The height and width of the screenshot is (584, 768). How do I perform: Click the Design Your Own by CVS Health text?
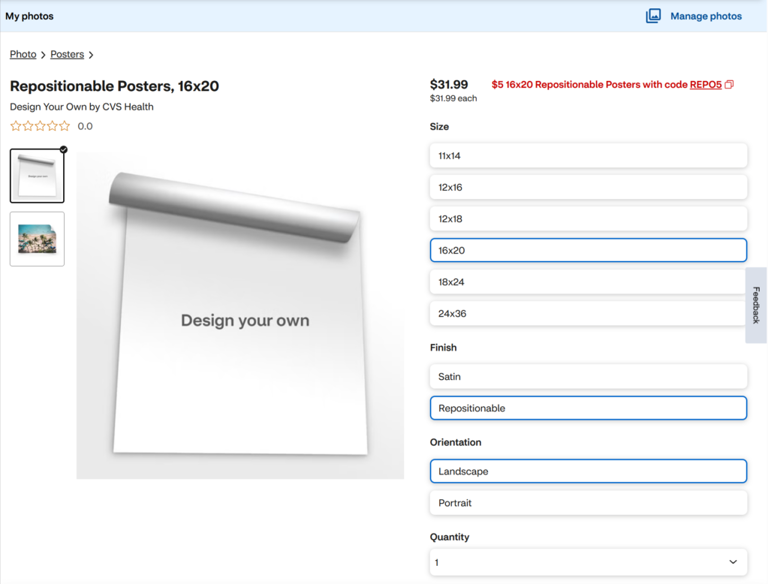click(82, 107)
